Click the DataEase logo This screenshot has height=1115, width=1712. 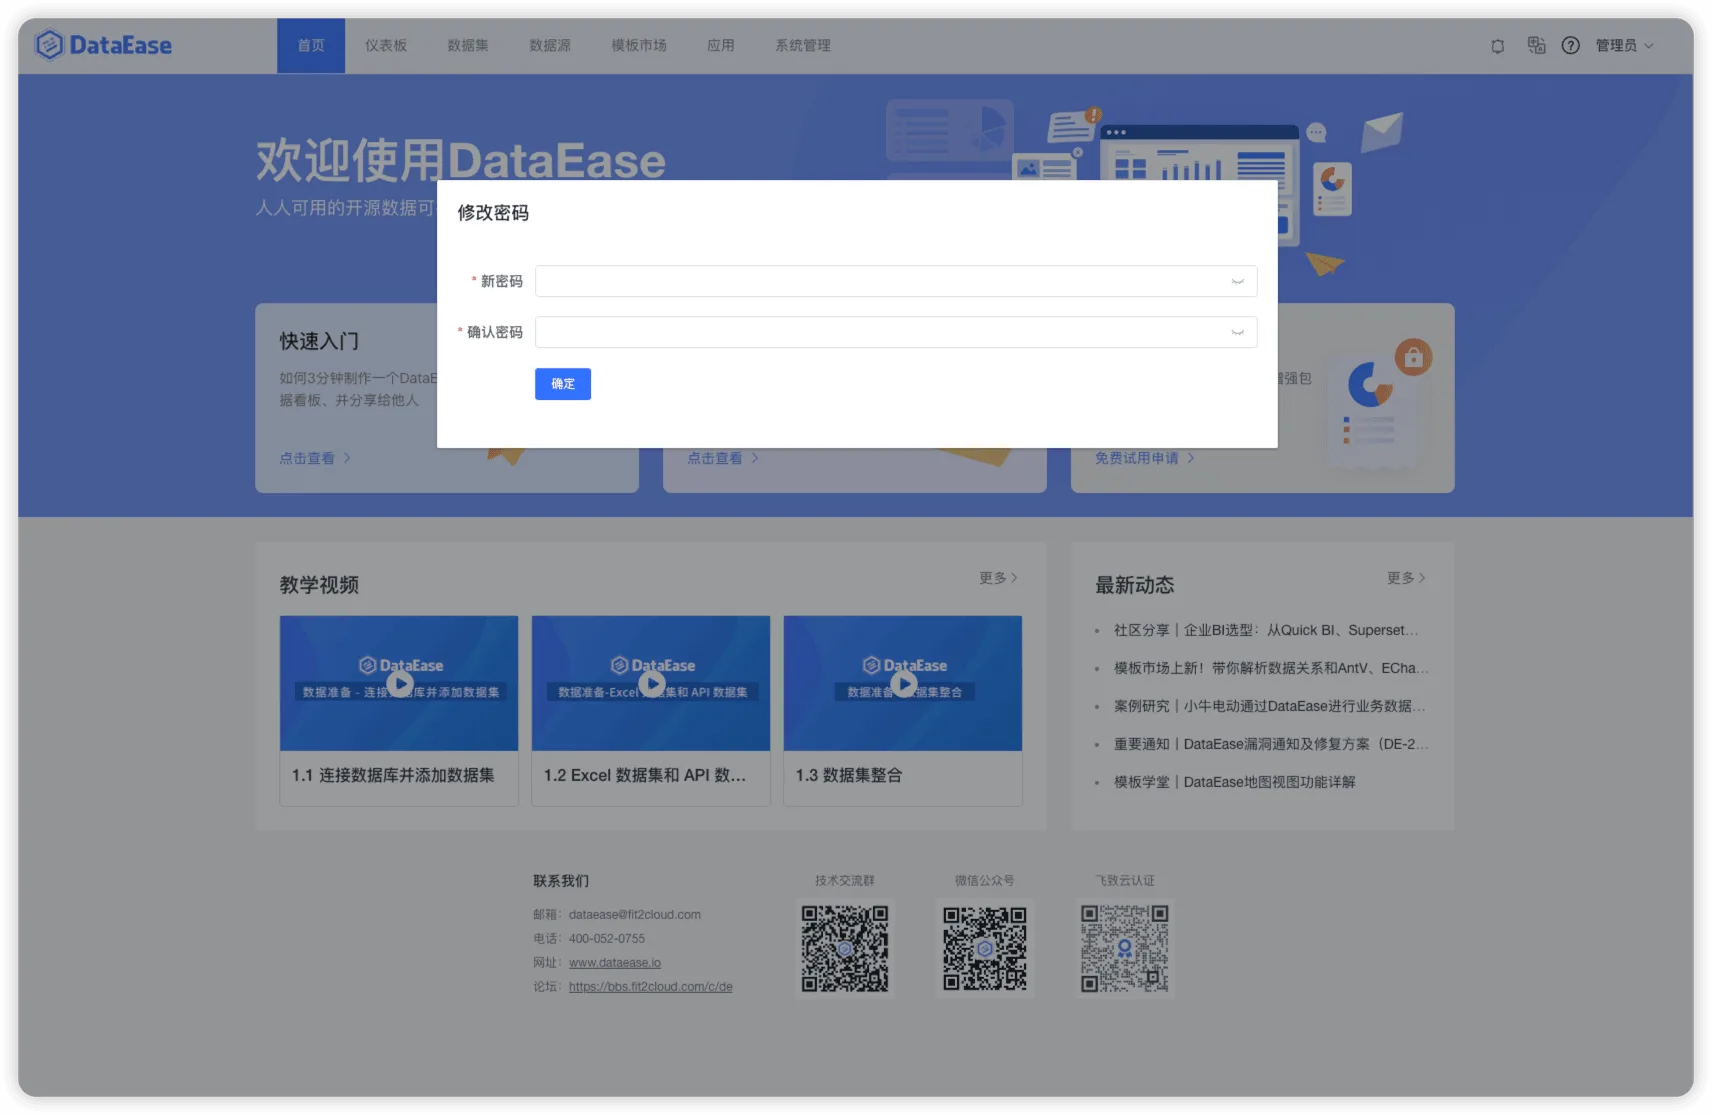tap(103, 45)
